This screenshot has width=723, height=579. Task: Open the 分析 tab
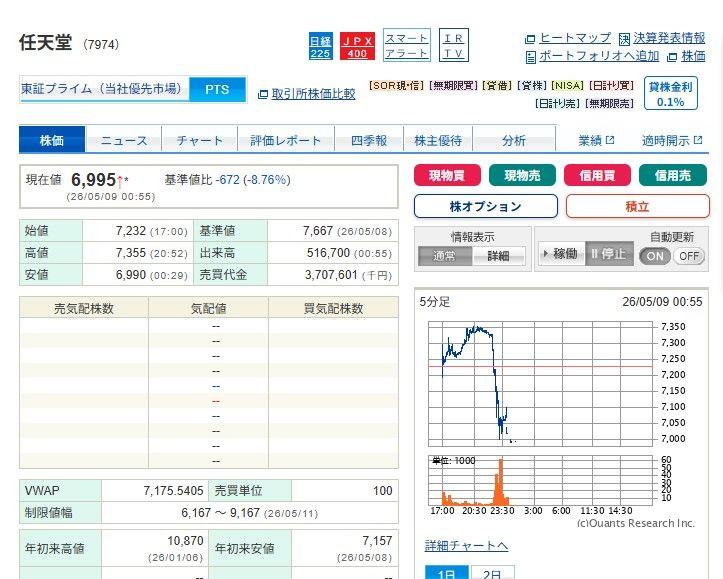coord(514,140)
